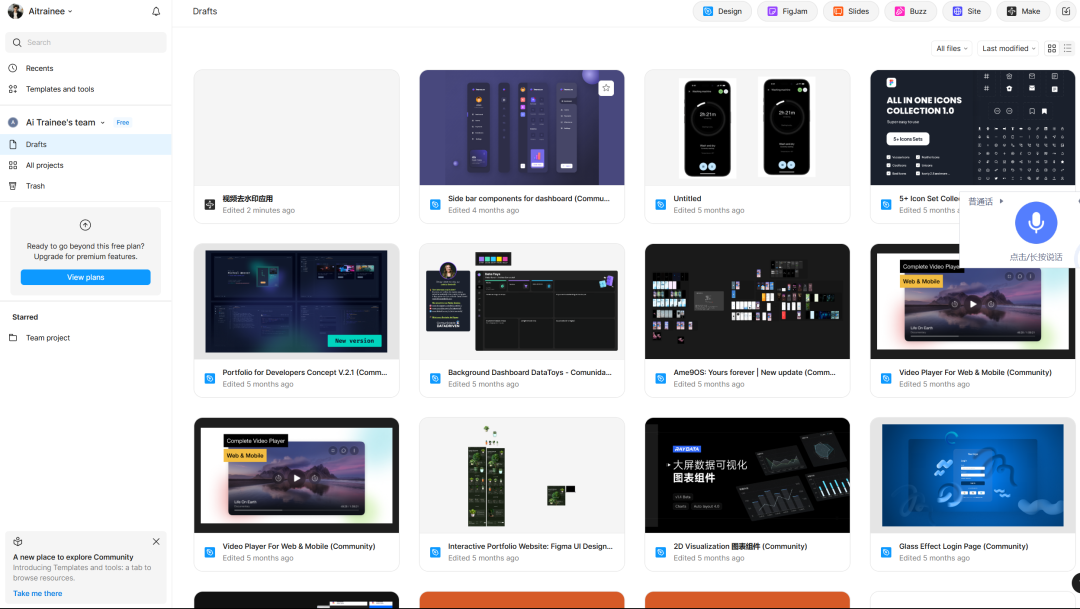The width and height of the screenshot is (1080, 609).
Task: Click the Aitrainee profile avatar
Action: [15, 11]
